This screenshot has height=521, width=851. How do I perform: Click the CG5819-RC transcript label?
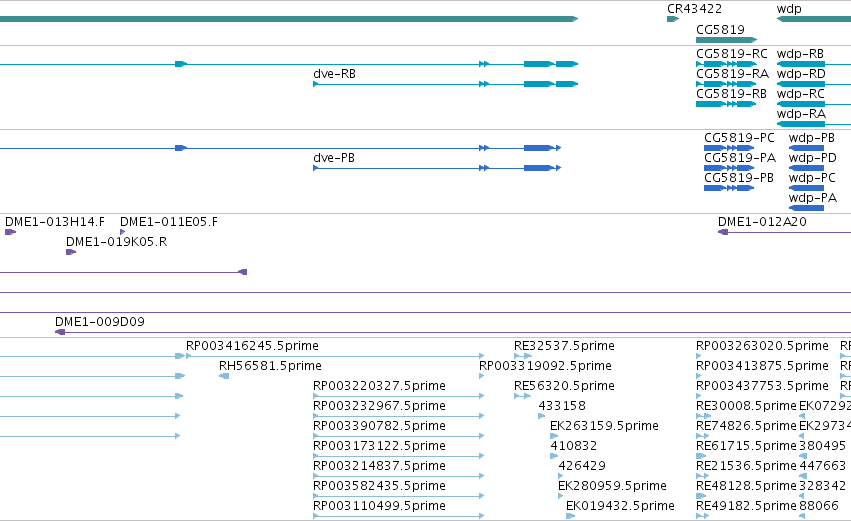pyautogui.click(x=732, y=54)
